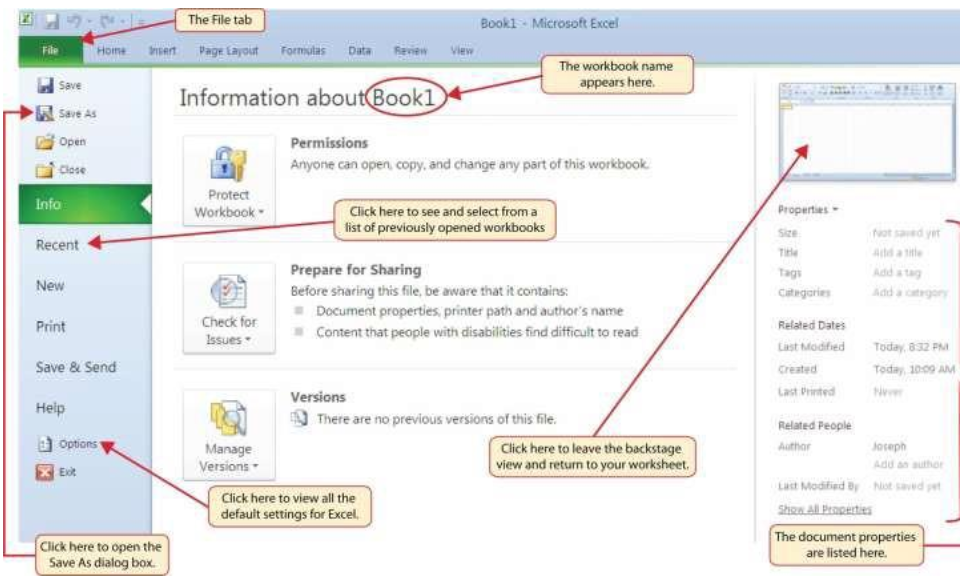Switch to the Formulas tab

tap(303, 50)
